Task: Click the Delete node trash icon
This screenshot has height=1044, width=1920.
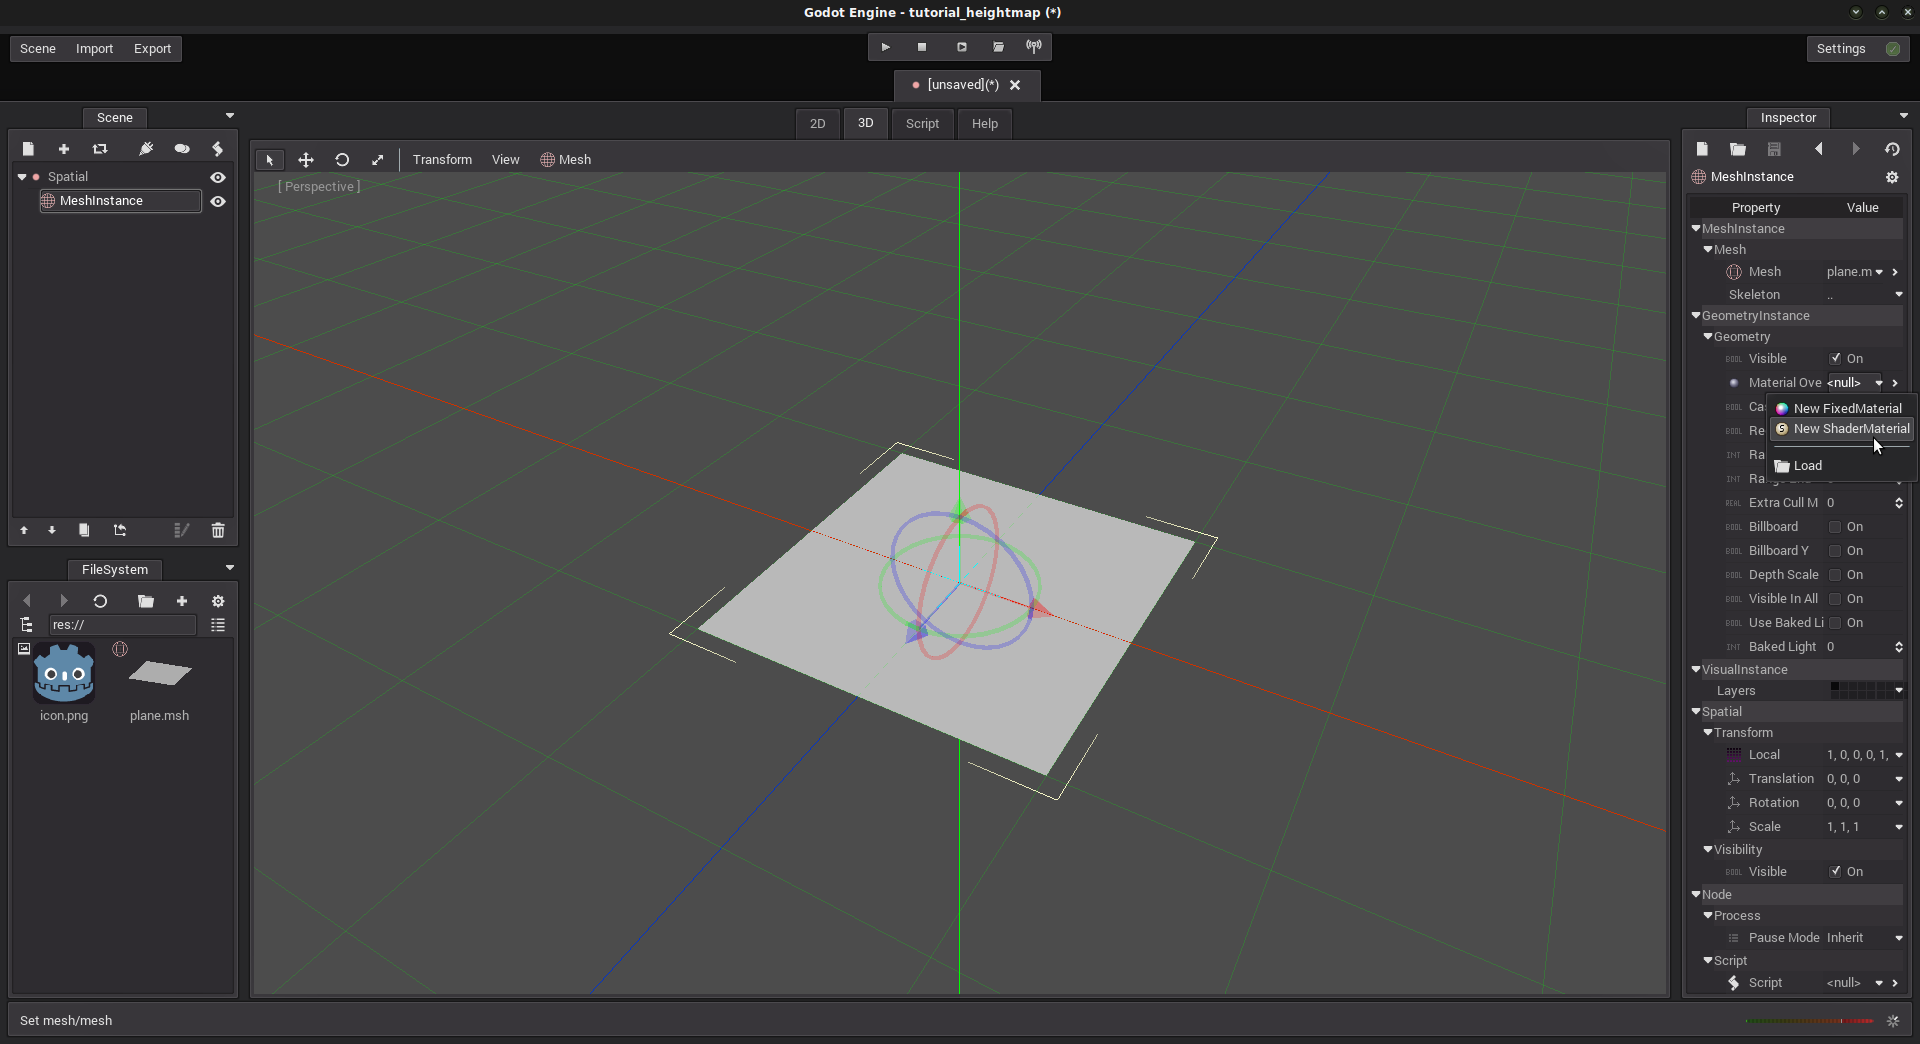Action: 218,530
